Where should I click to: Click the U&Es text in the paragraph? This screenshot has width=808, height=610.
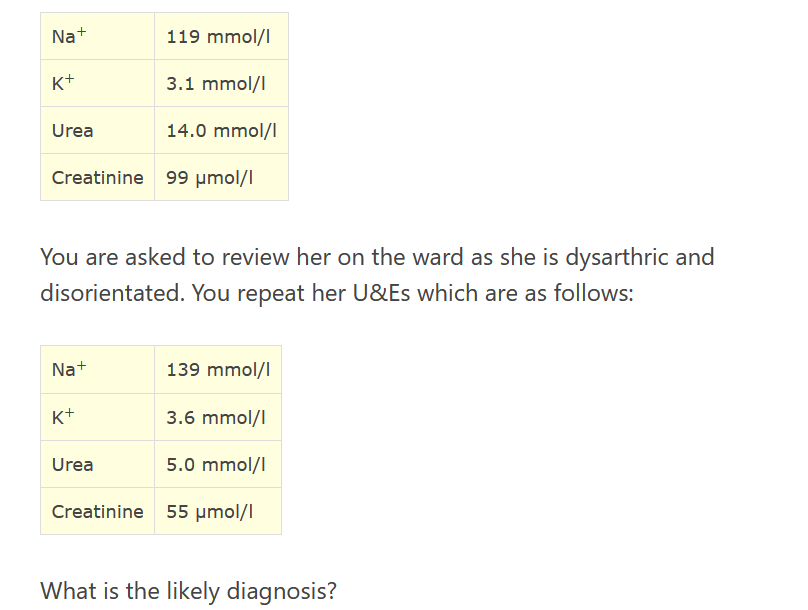click(381, 293)
